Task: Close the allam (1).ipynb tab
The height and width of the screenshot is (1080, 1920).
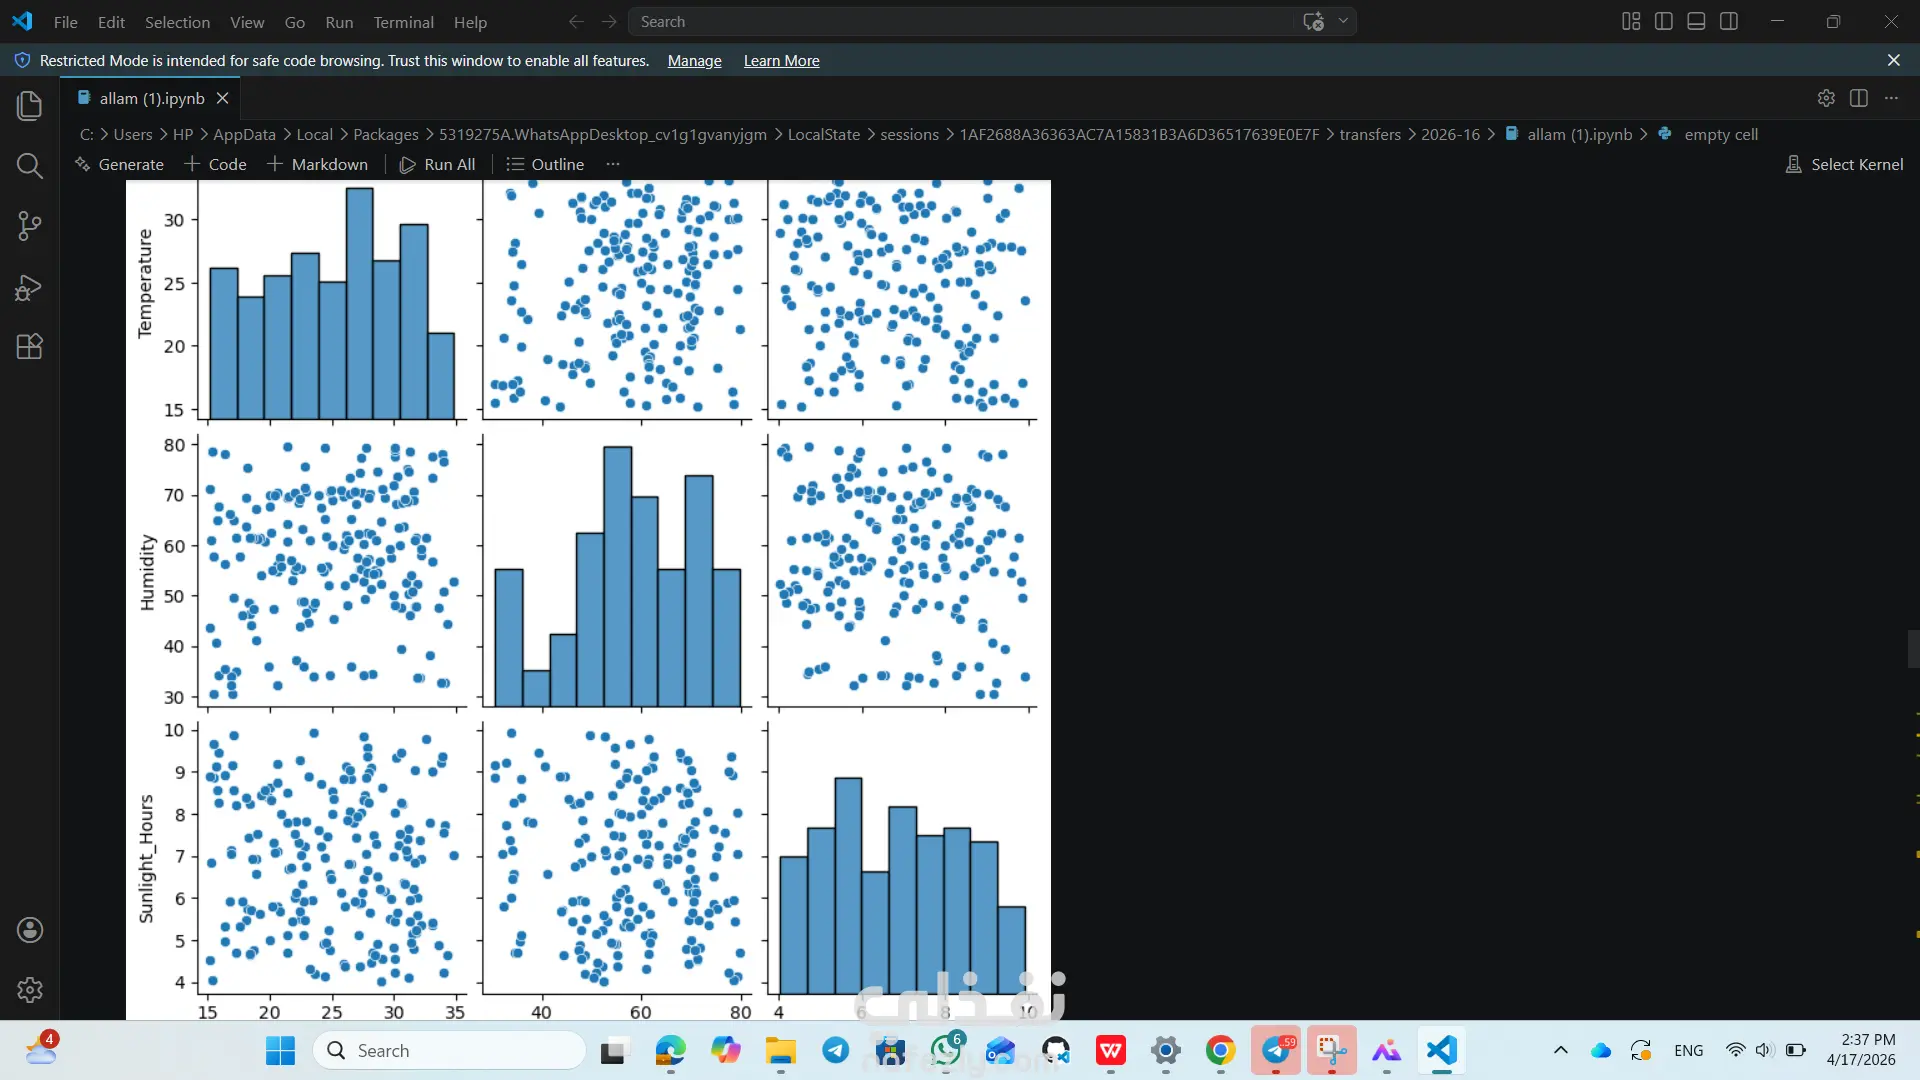Action: tap(223, 98)
